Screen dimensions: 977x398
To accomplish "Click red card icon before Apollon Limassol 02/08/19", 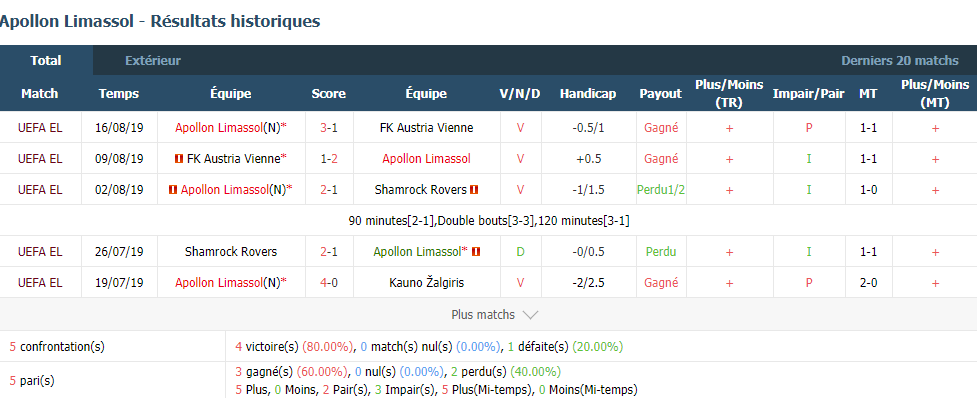I will (x=173, y=190).
